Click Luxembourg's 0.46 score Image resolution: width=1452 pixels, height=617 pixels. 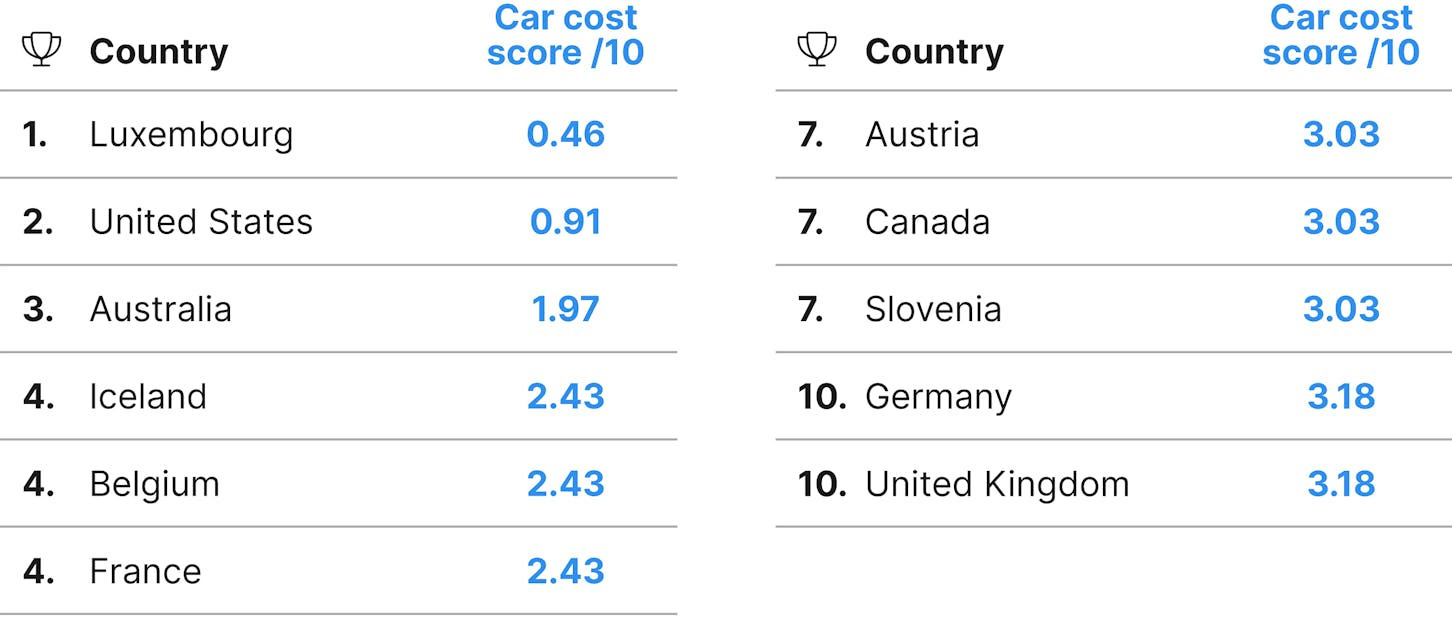click(566, 134)
